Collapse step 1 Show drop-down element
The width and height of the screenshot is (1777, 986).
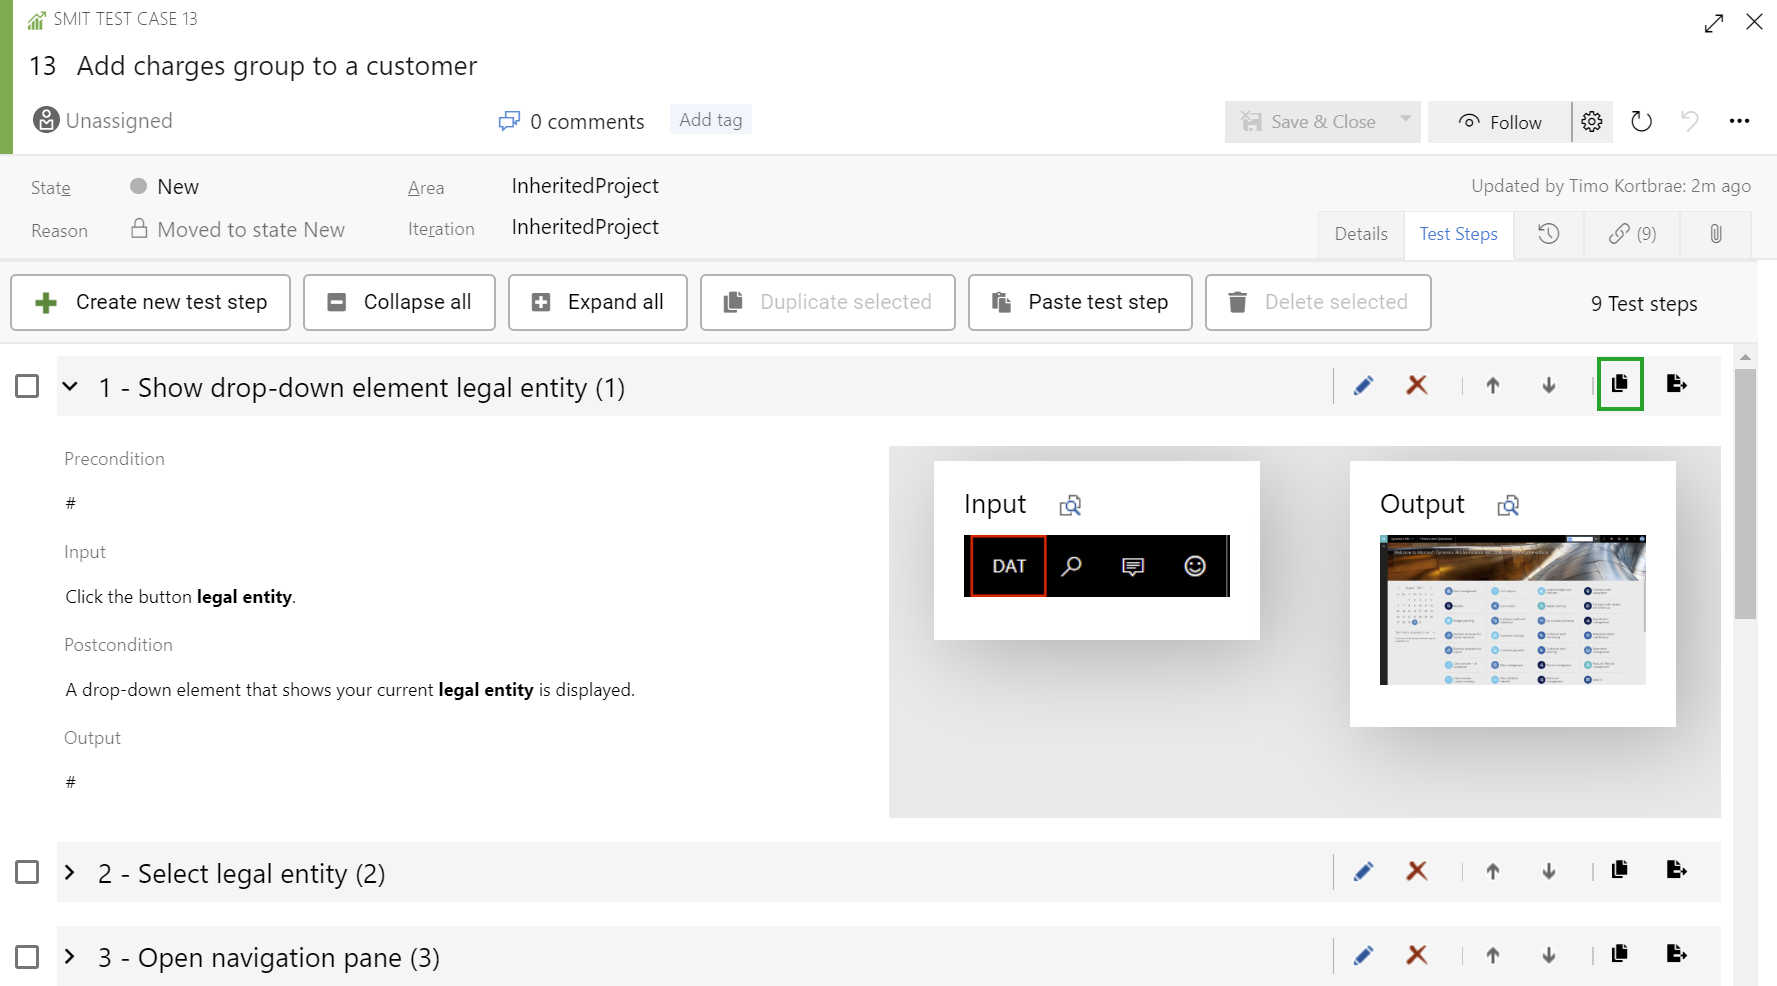click(x=70, y=387)
